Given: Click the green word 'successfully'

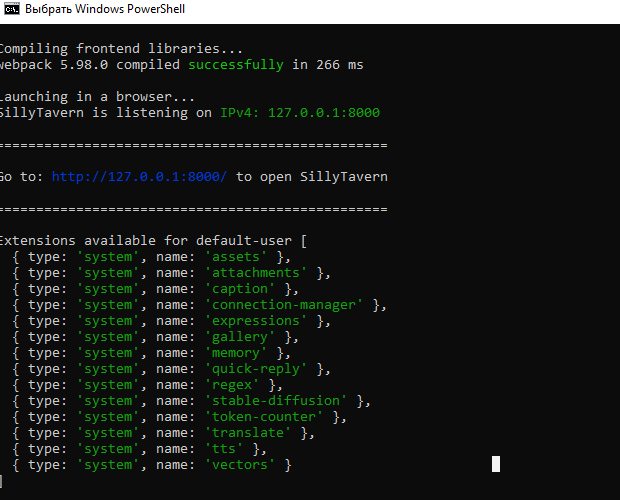Looking at the screenshot, I should click(236, 65).
